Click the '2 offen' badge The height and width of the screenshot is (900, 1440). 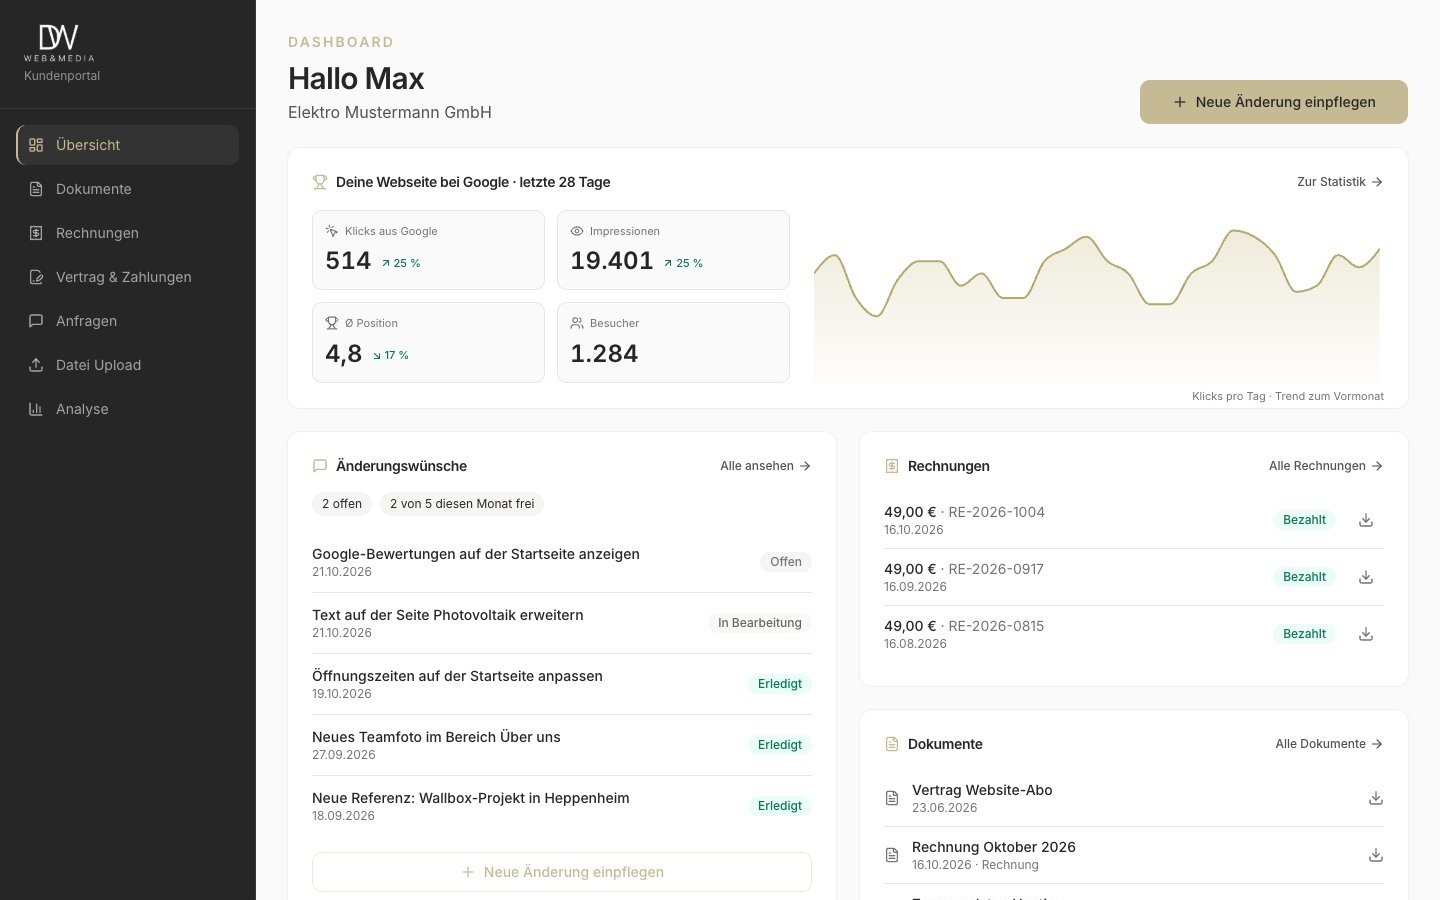pyautogui.click(x=342, y=504)
